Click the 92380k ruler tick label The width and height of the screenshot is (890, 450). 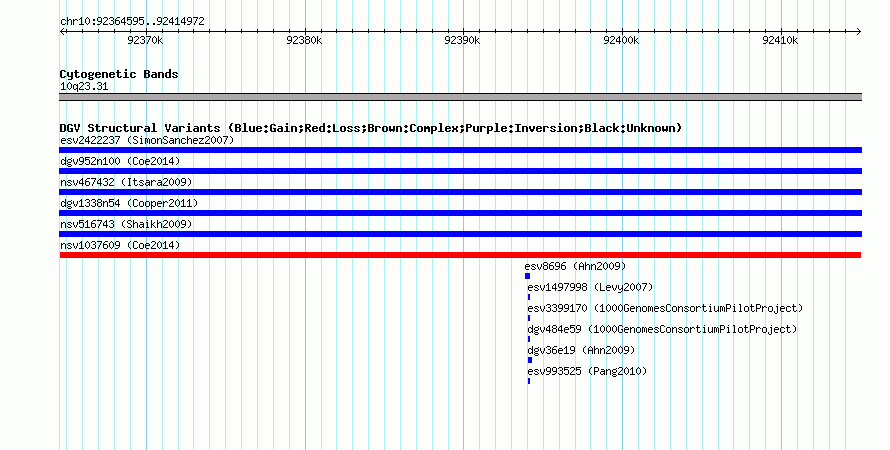304,40
